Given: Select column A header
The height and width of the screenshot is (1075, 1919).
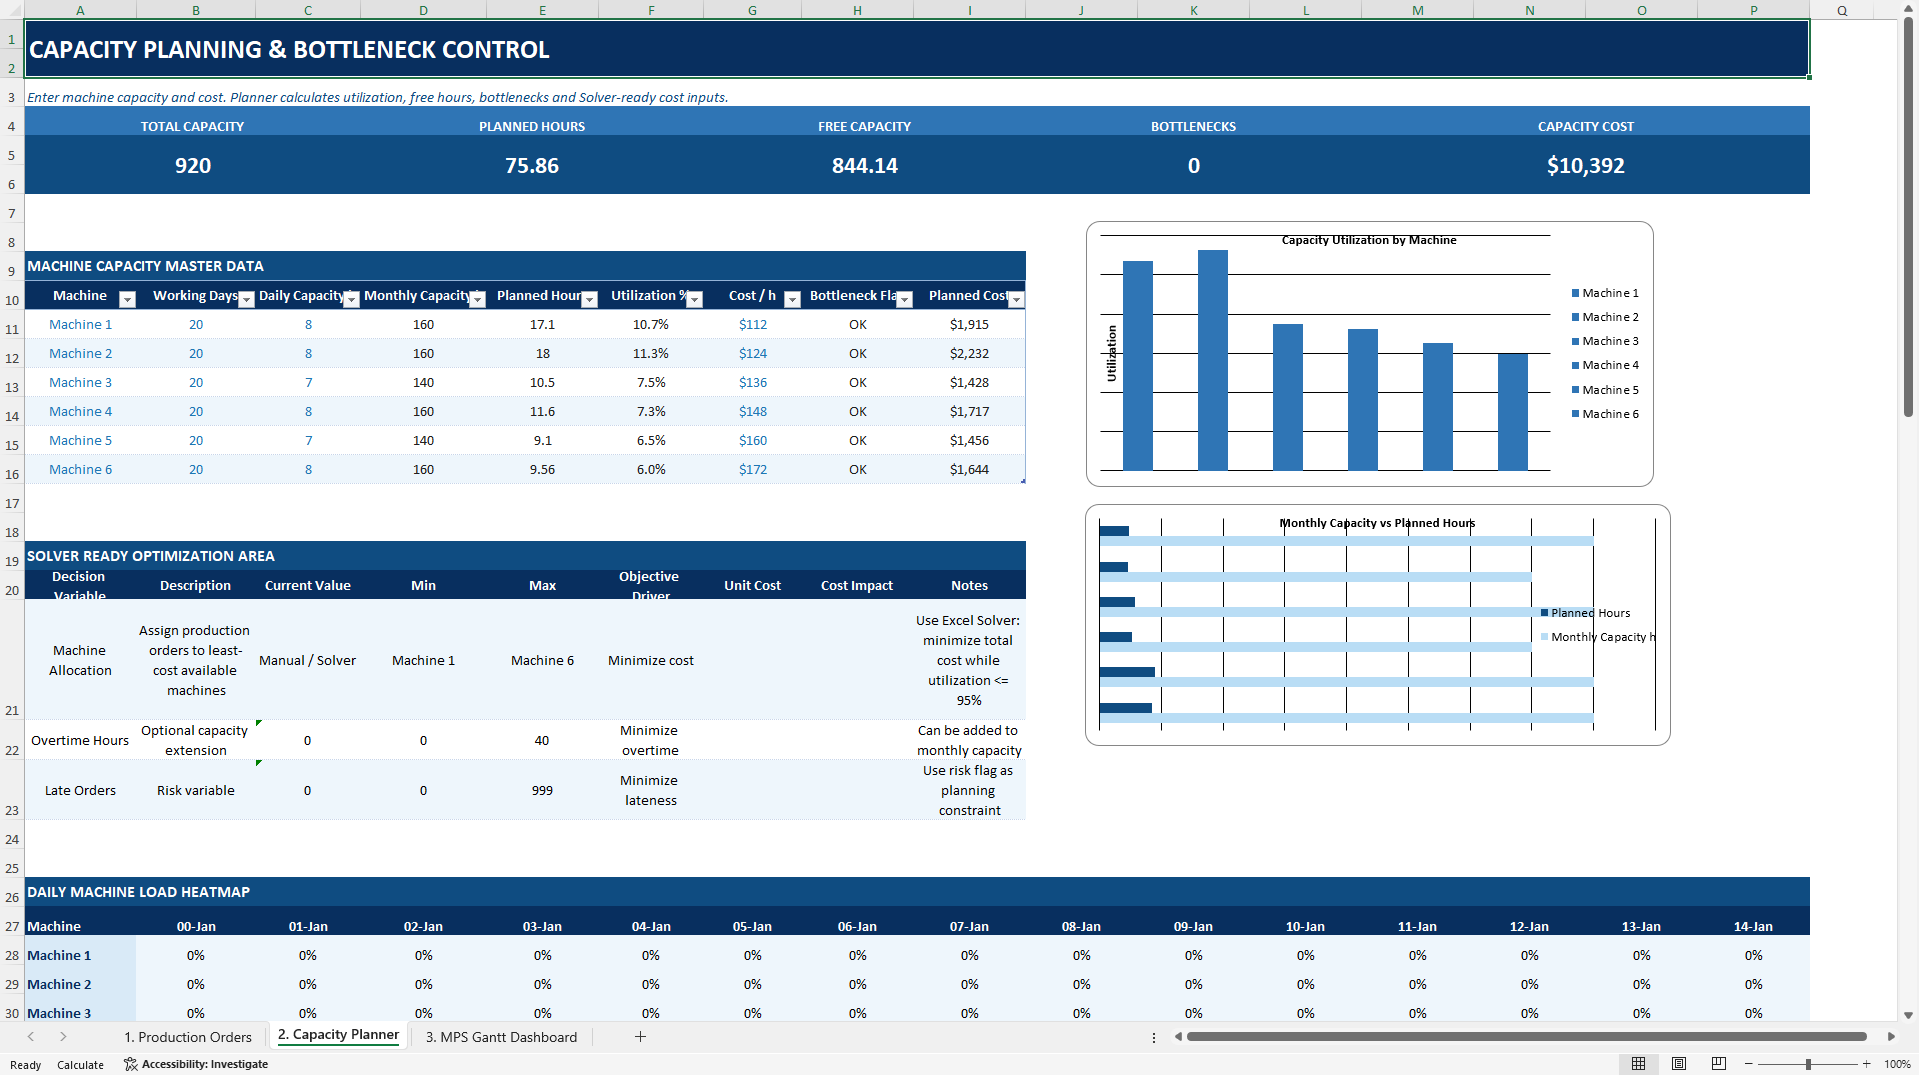Looking at the screenshot, I should 80,10.
